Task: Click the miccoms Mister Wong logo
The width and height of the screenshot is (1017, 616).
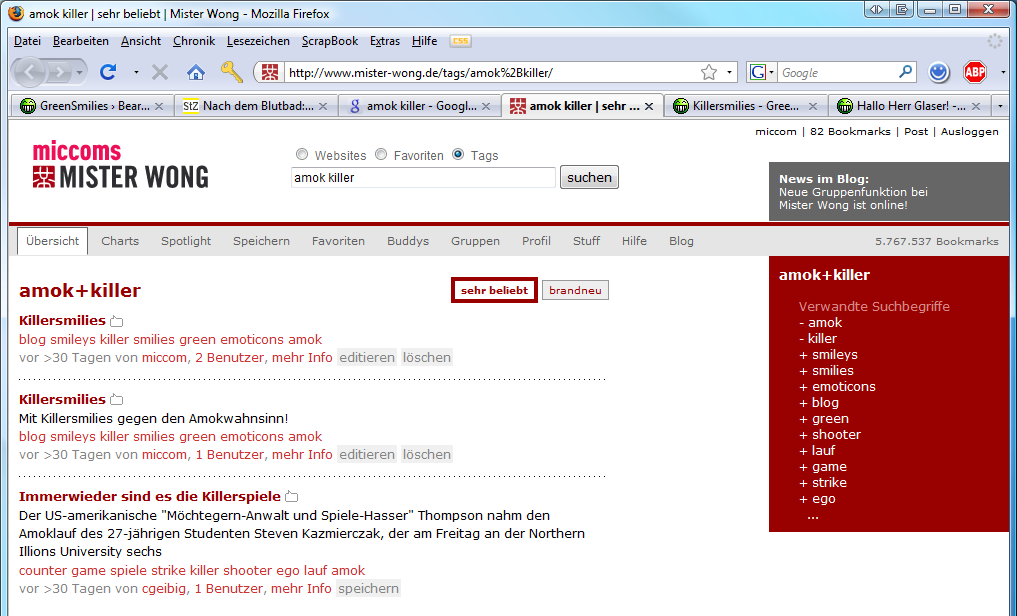Action: click(121, 166)
